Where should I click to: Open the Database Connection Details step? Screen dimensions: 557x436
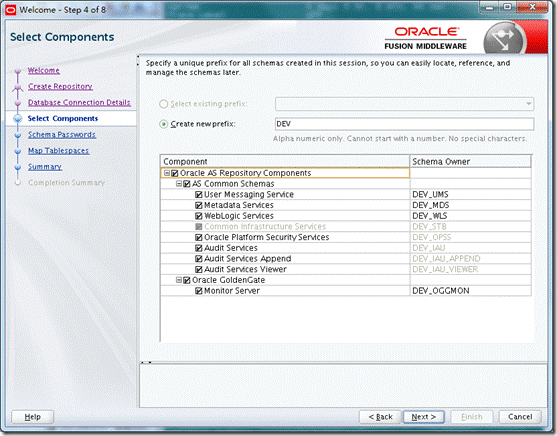click(79, 103)
